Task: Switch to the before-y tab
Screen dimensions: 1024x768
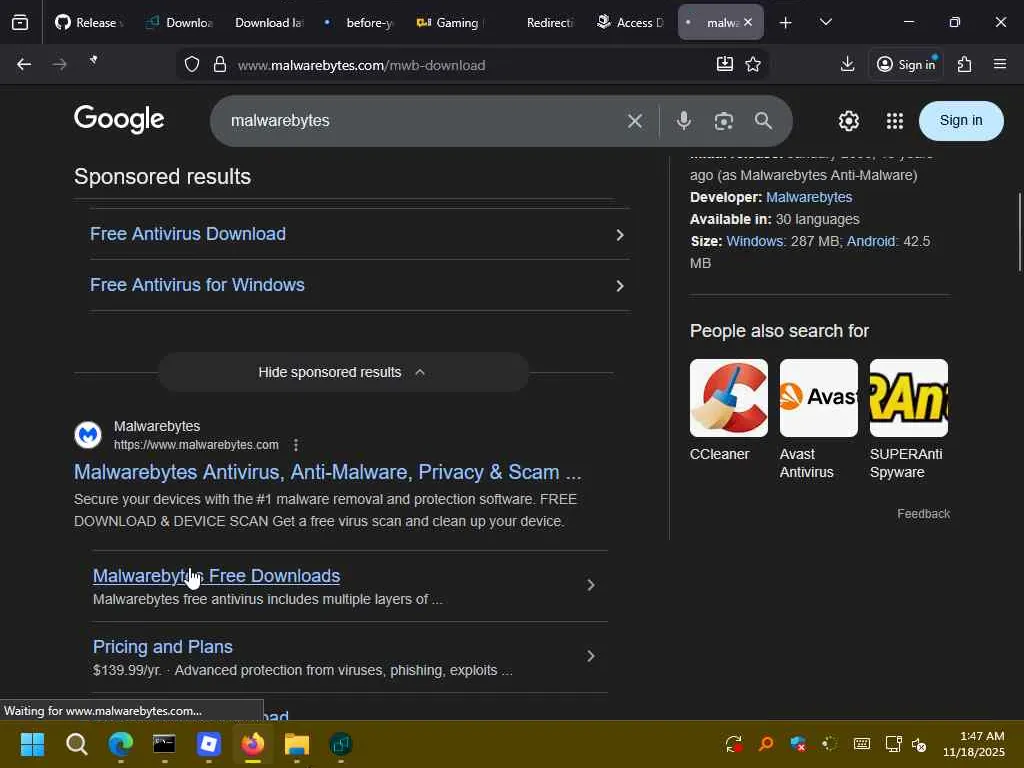Action: [x=360, y=23]
